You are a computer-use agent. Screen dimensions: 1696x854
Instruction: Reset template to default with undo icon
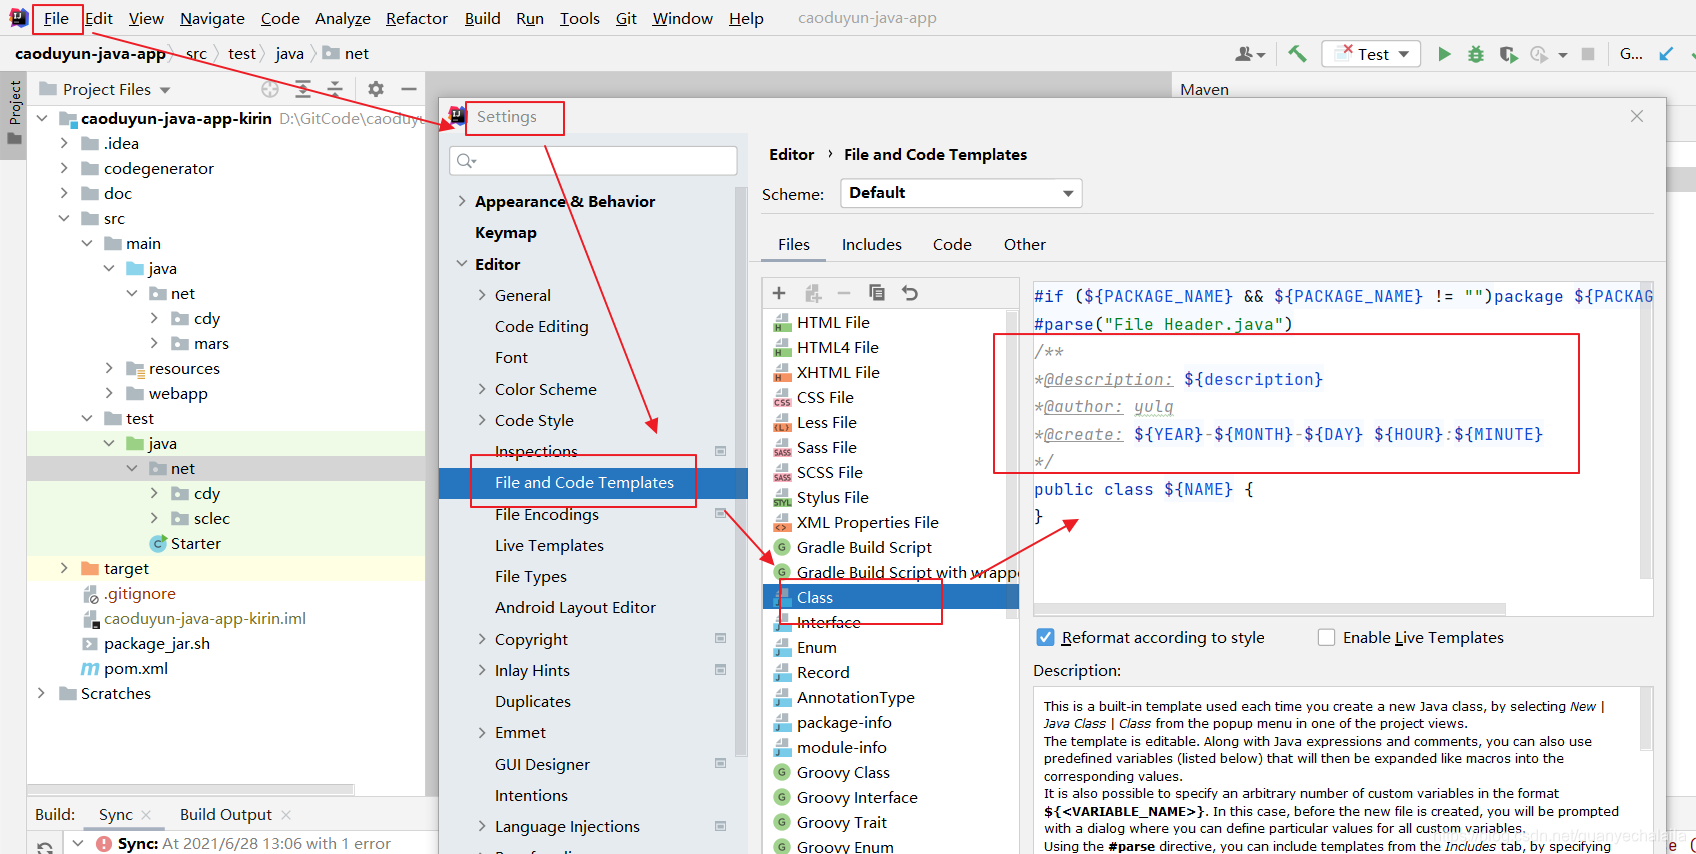click(x=910, y=293)
